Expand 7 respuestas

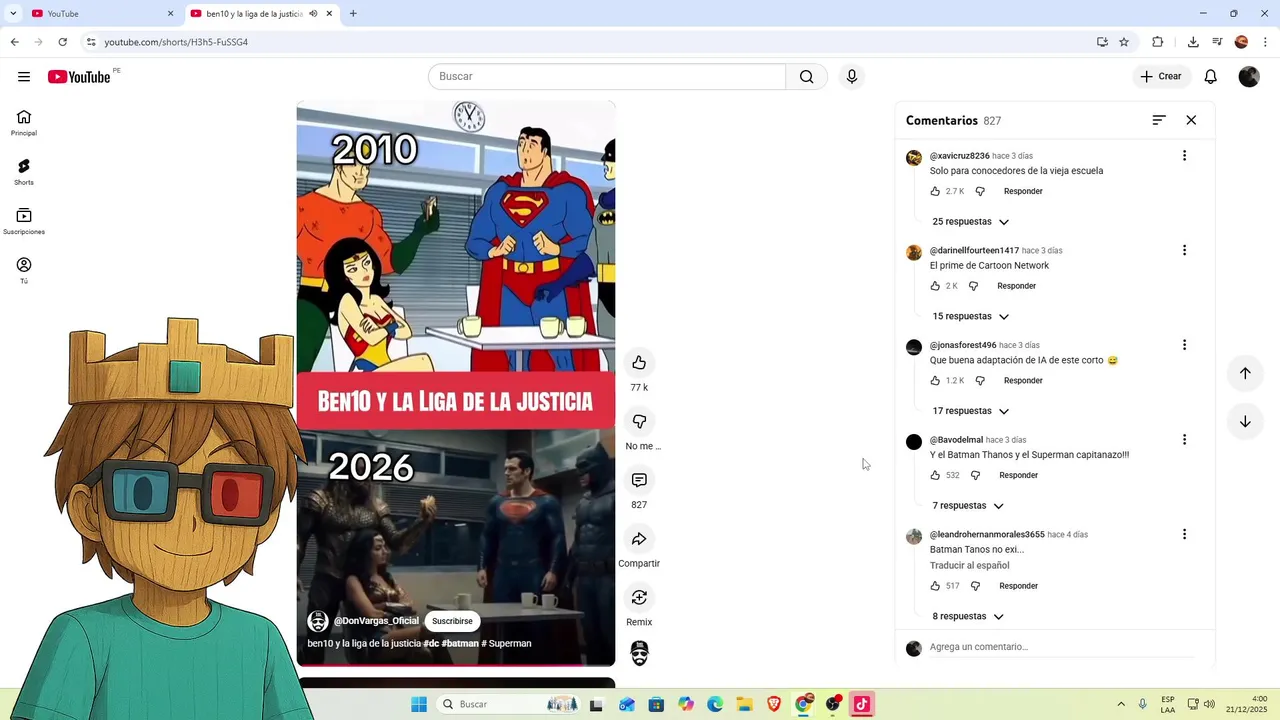967,506
